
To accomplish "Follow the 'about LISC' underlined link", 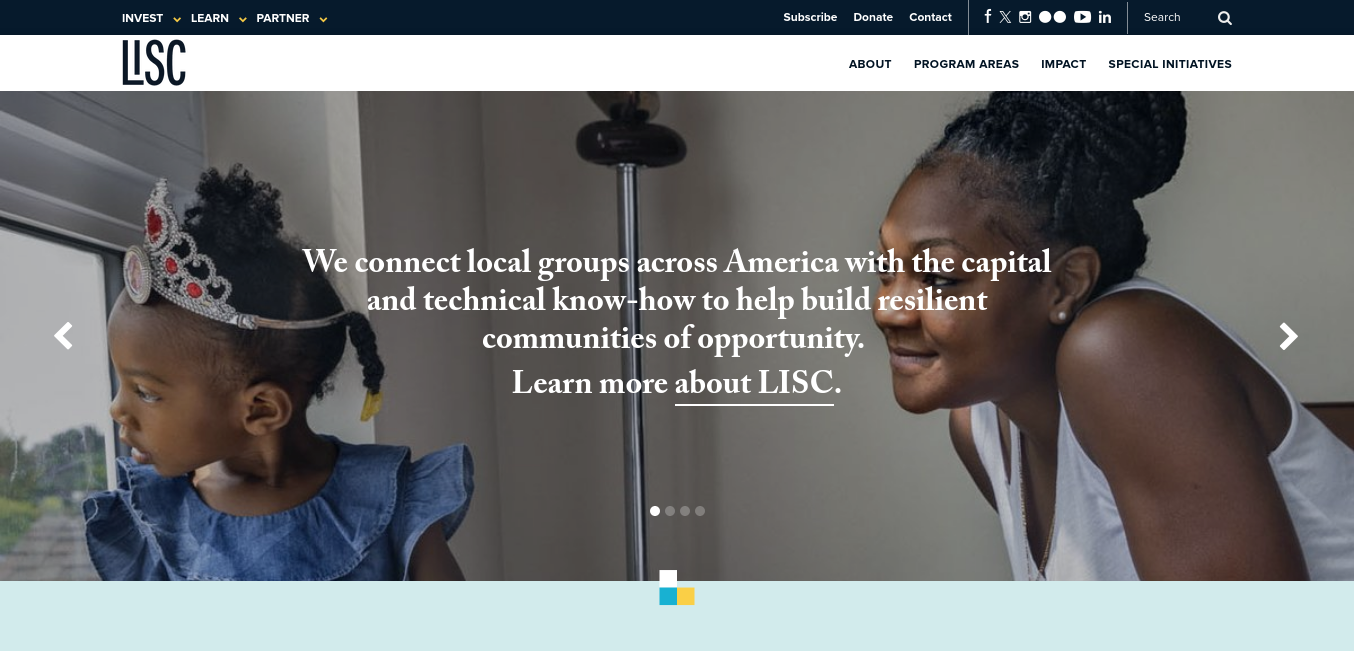I will [x=754, y=384].
